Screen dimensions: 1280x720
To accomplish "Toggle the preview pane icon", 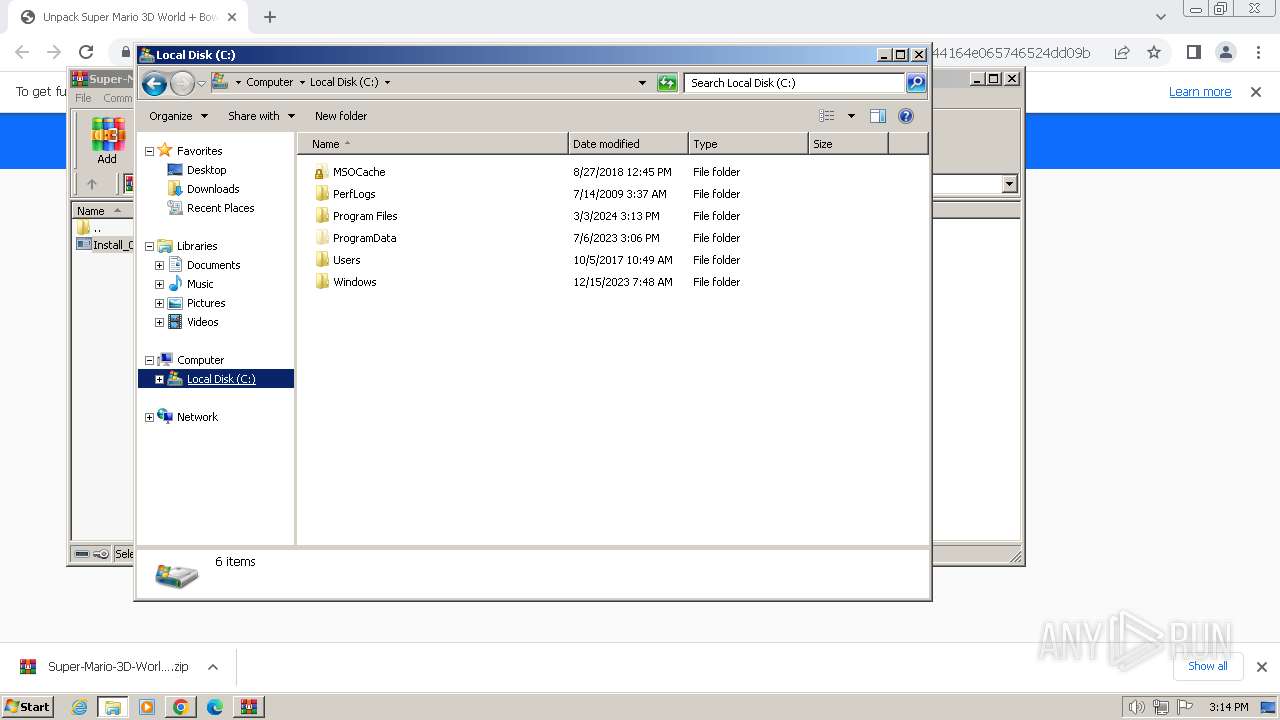I will (878, 116).
